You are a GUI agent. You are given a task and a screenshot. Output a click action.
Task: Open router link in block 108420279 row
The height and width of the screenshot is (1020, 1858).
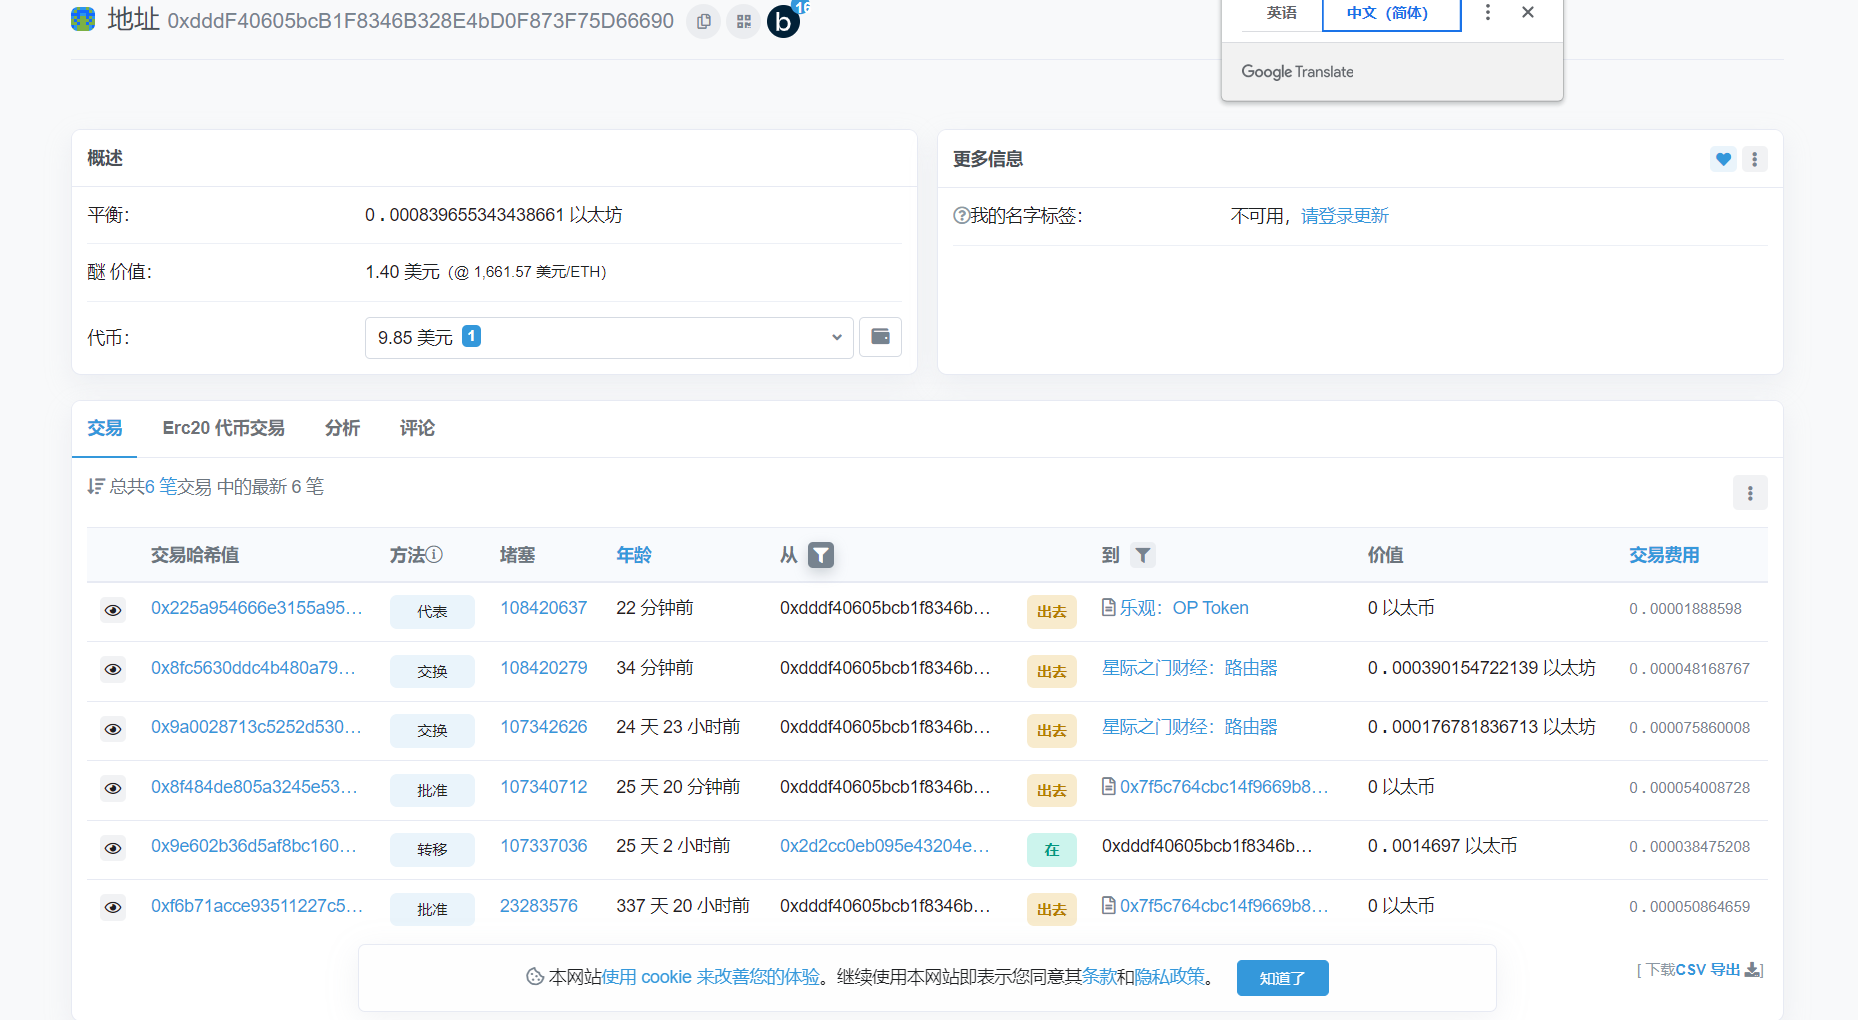click(1190, 668)
